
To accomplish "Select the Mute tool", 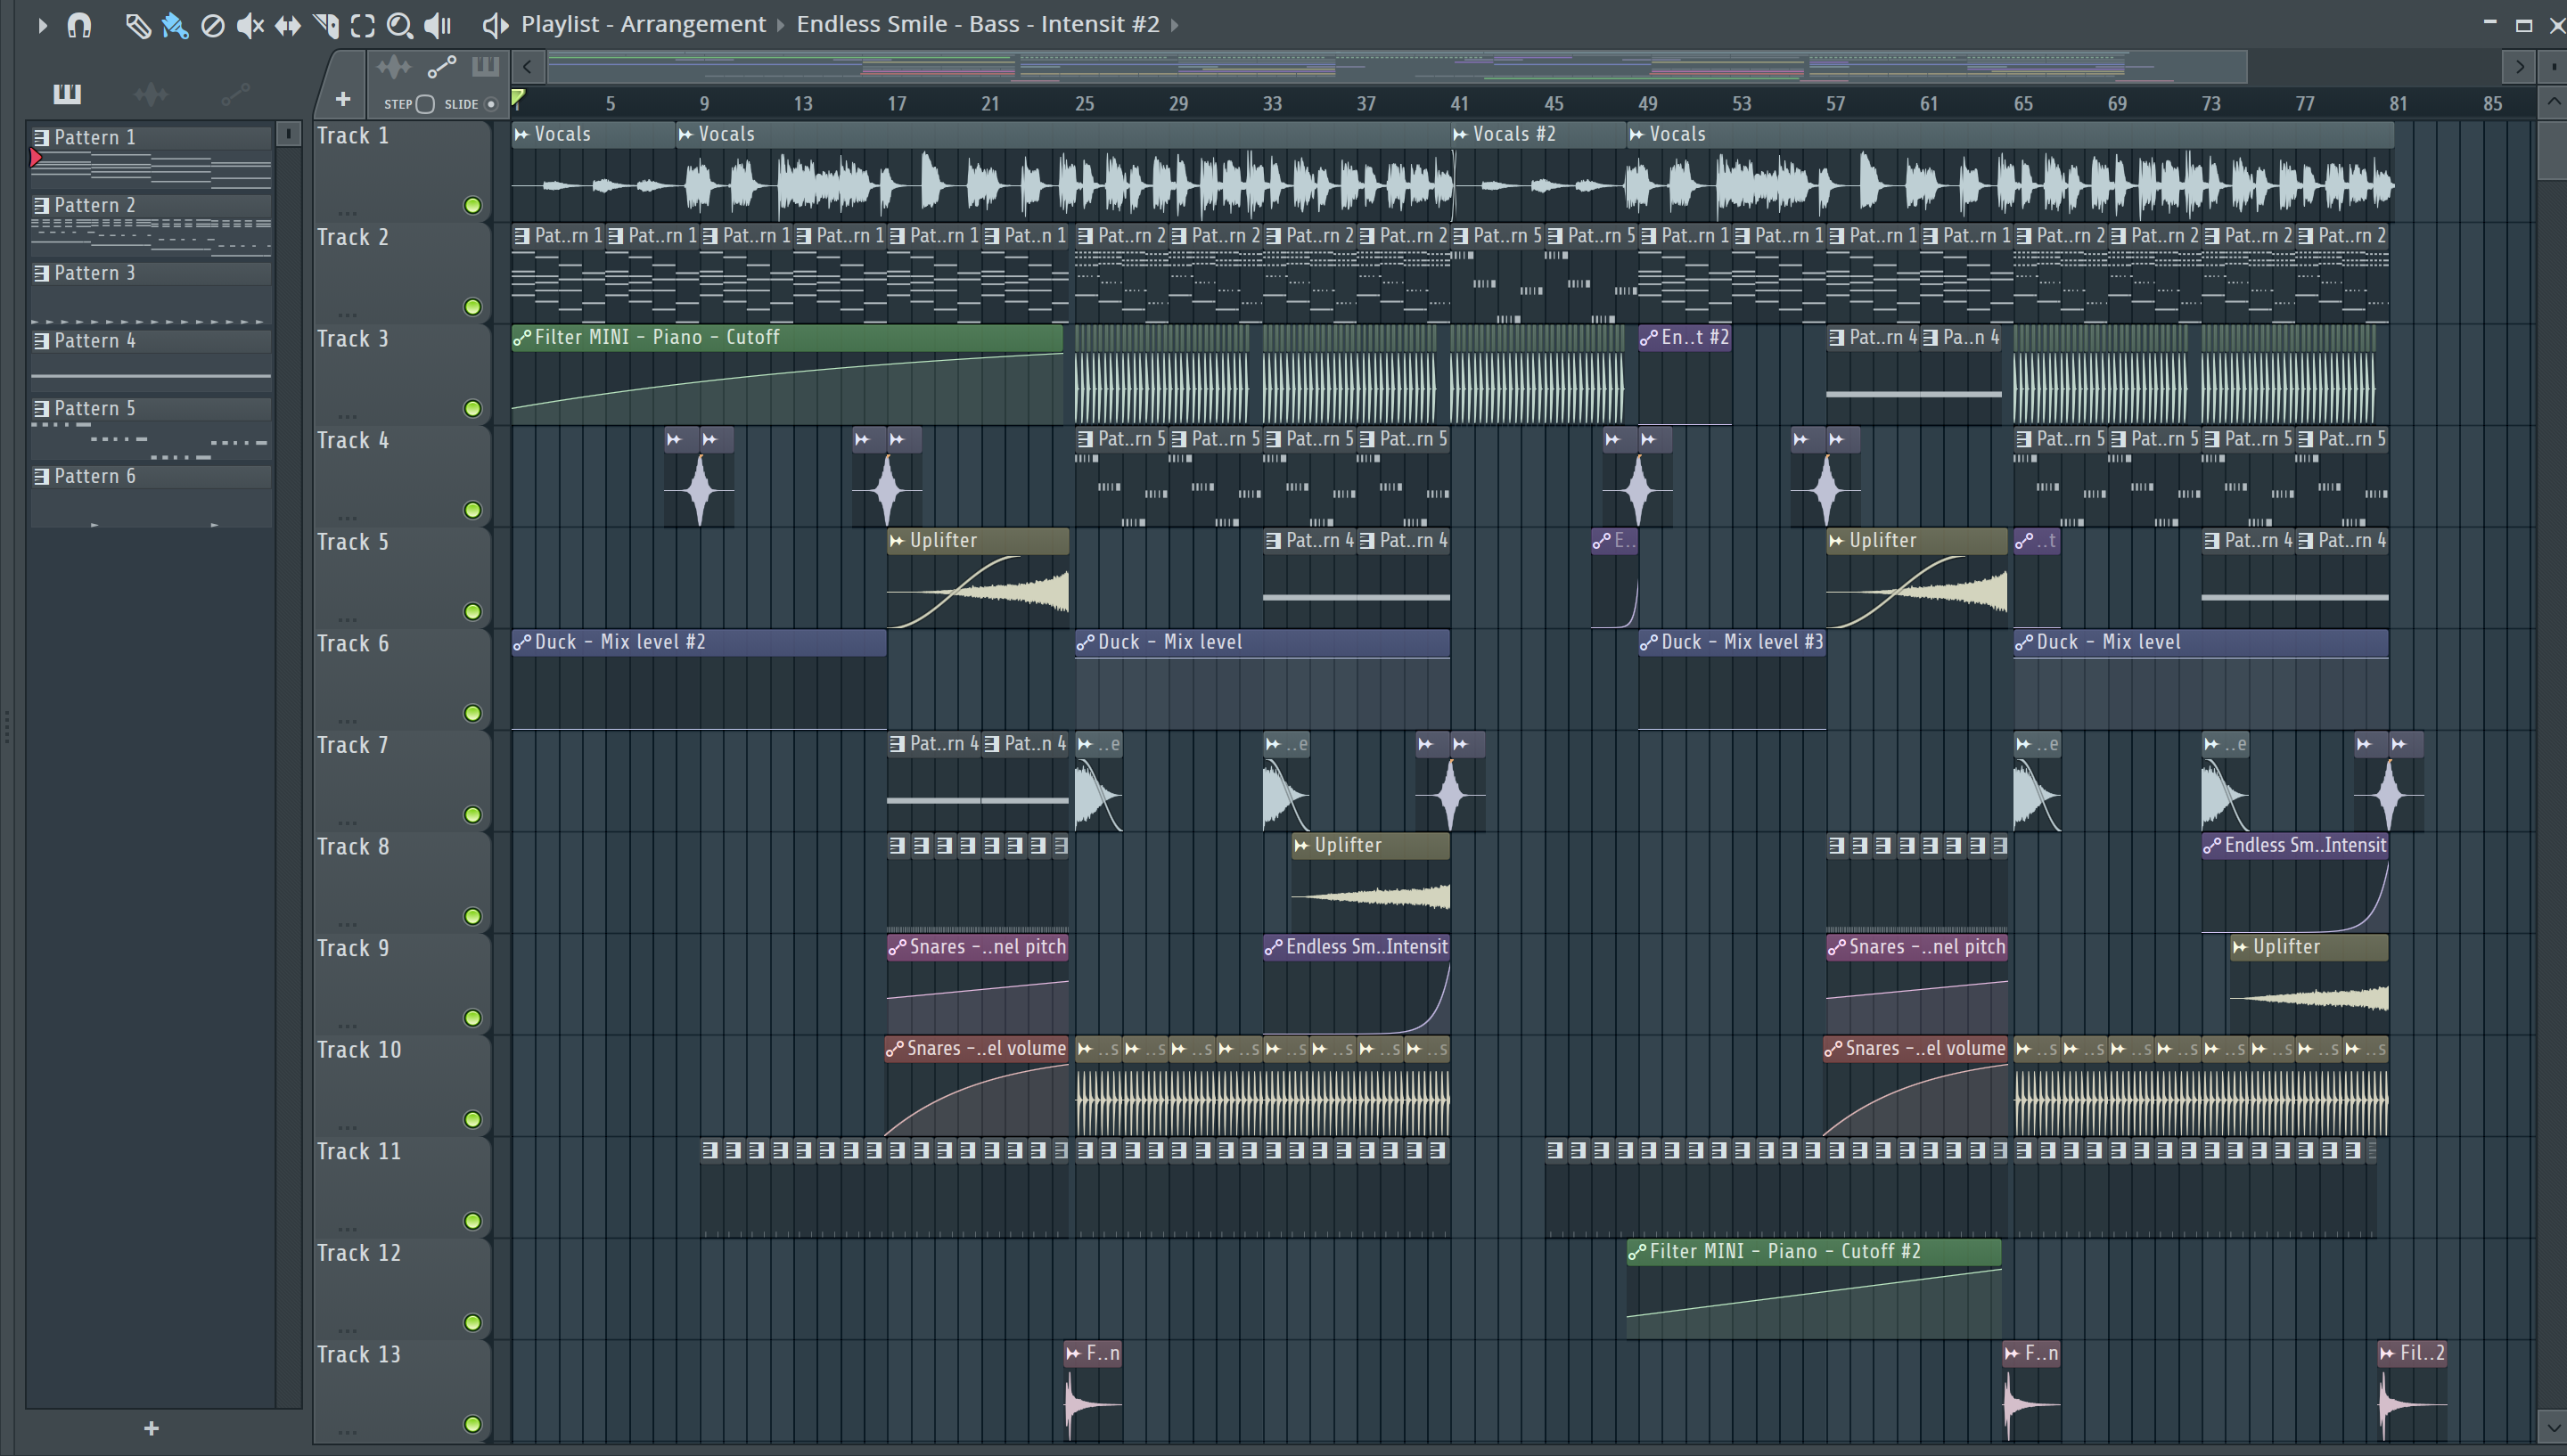I will tap(250, 25).
